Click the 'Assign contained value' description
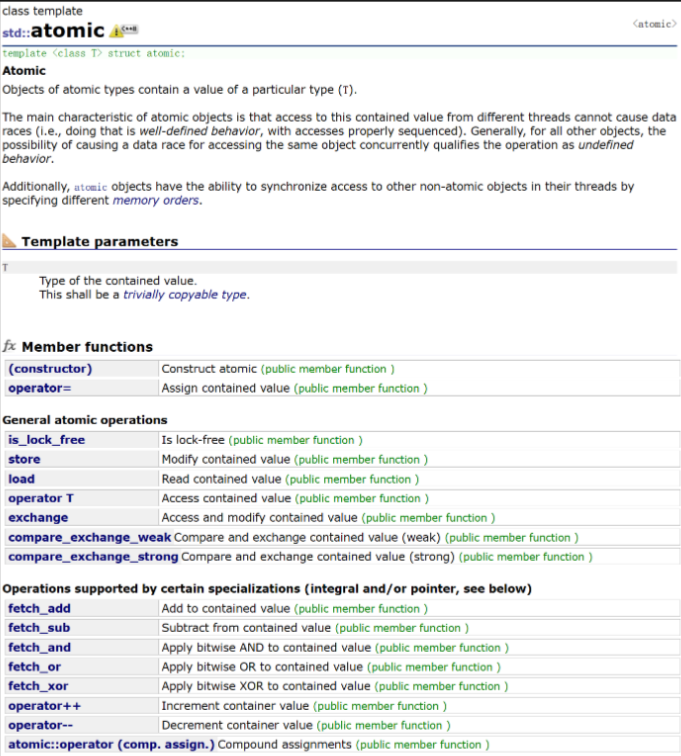This screenshot has width=681, height=756. 225,388
